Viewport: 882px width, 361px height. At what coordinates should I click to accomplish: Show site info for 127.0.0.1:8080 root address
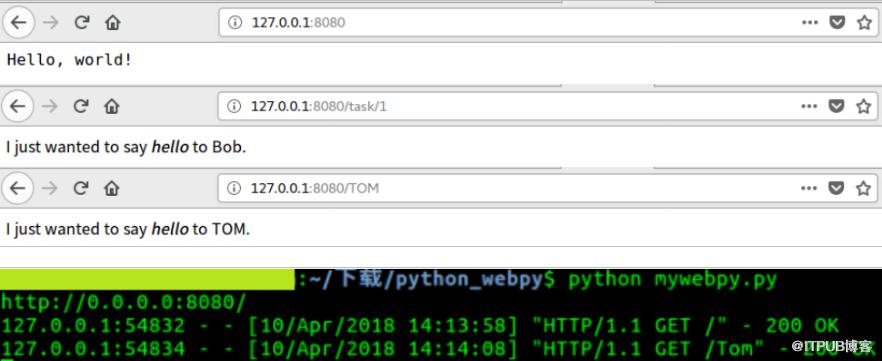(x=235, y=22)
